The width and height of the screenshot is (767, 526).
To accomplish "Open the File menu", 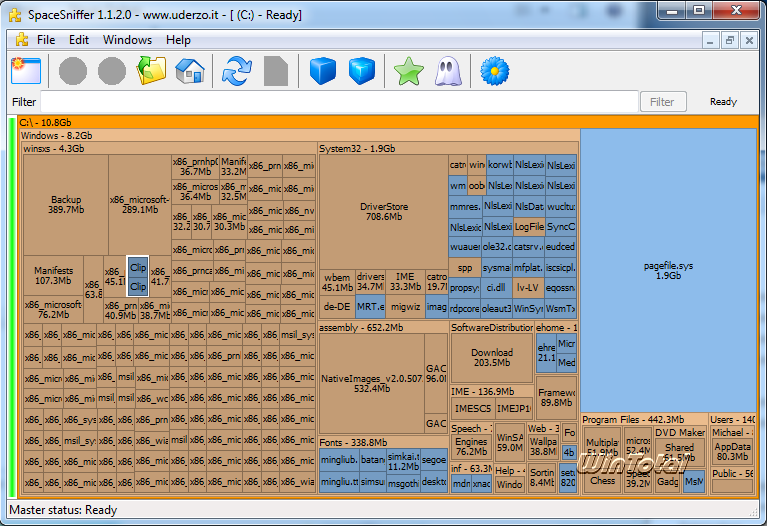I will click(46, 40).
